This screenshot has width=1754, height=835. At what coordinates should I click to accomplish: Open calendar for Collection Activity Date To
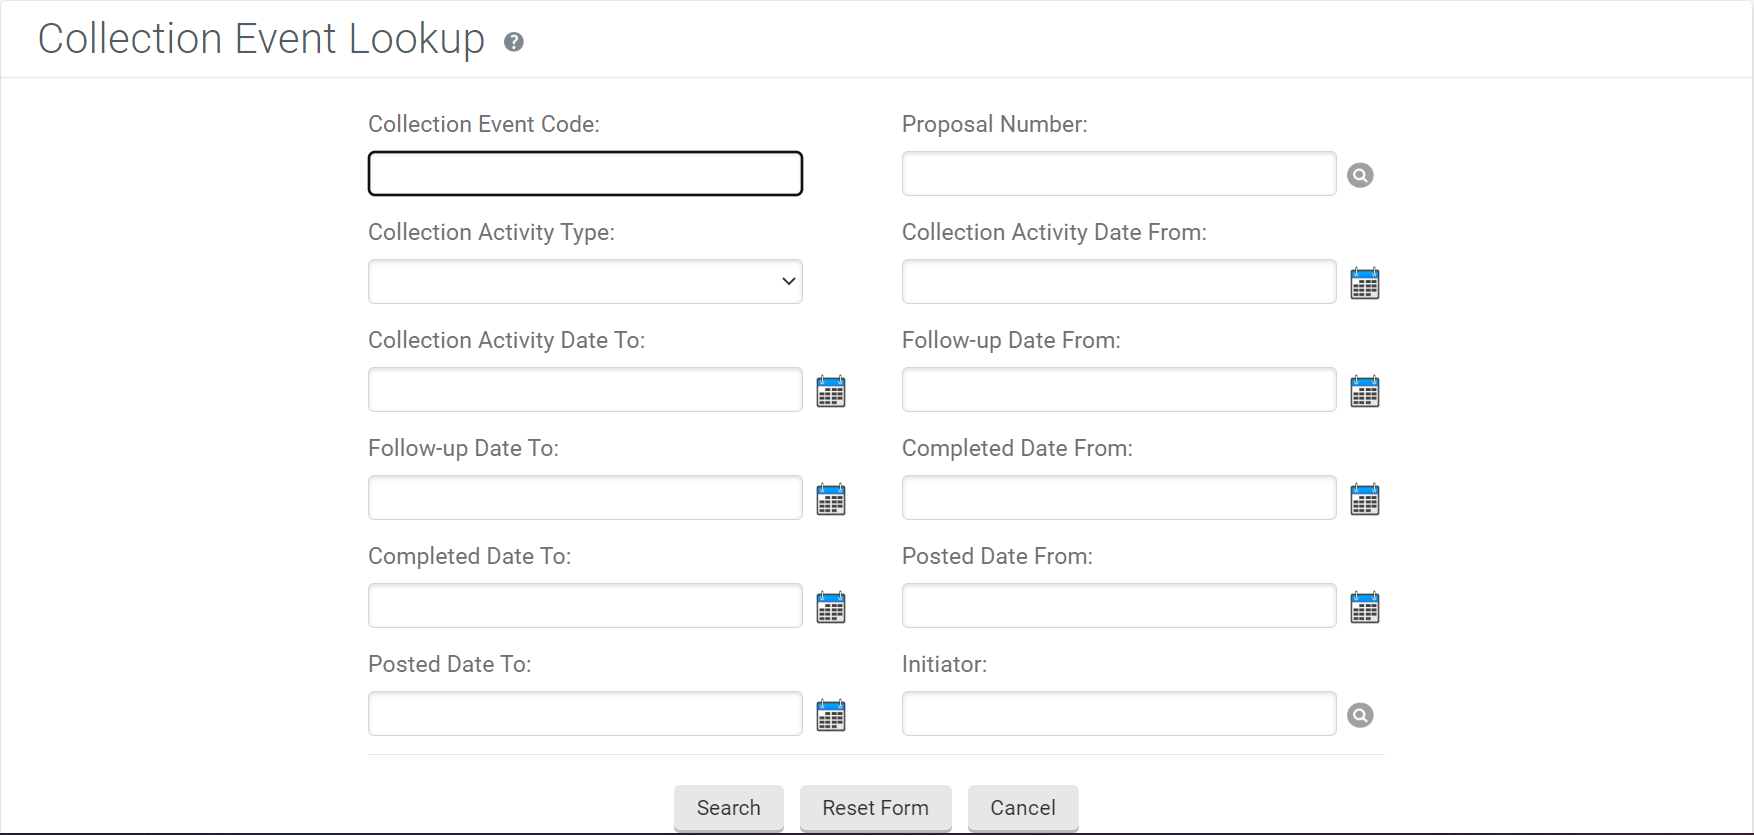tap(830, 392)
